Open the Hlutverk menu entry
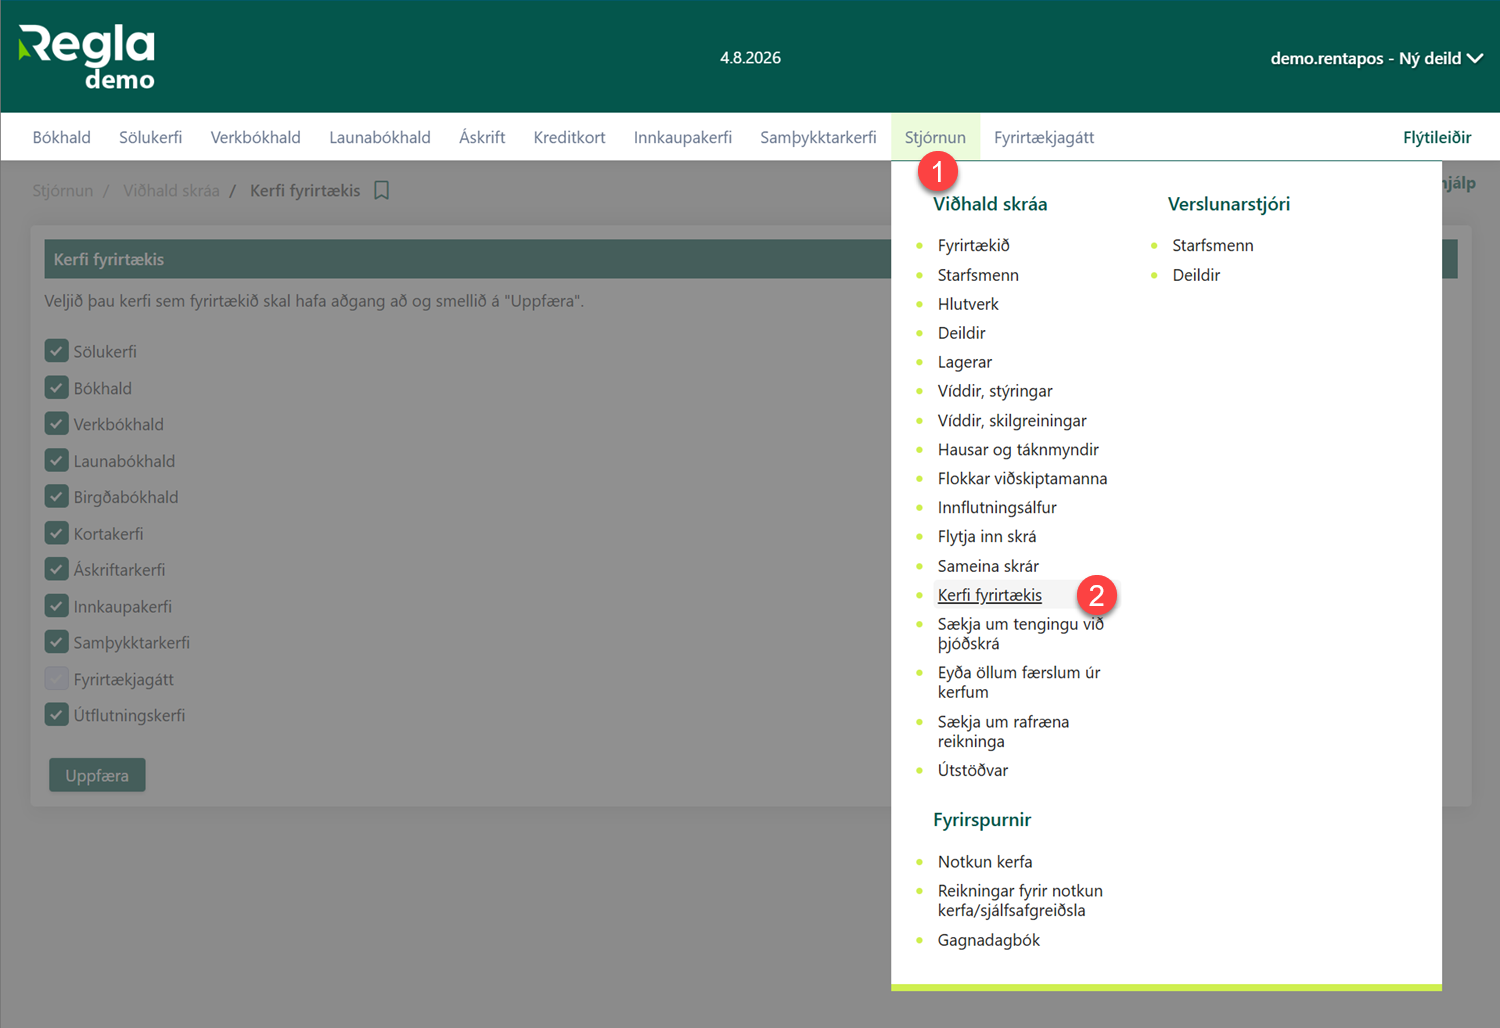1500x1028 pixels. [968, 303]
